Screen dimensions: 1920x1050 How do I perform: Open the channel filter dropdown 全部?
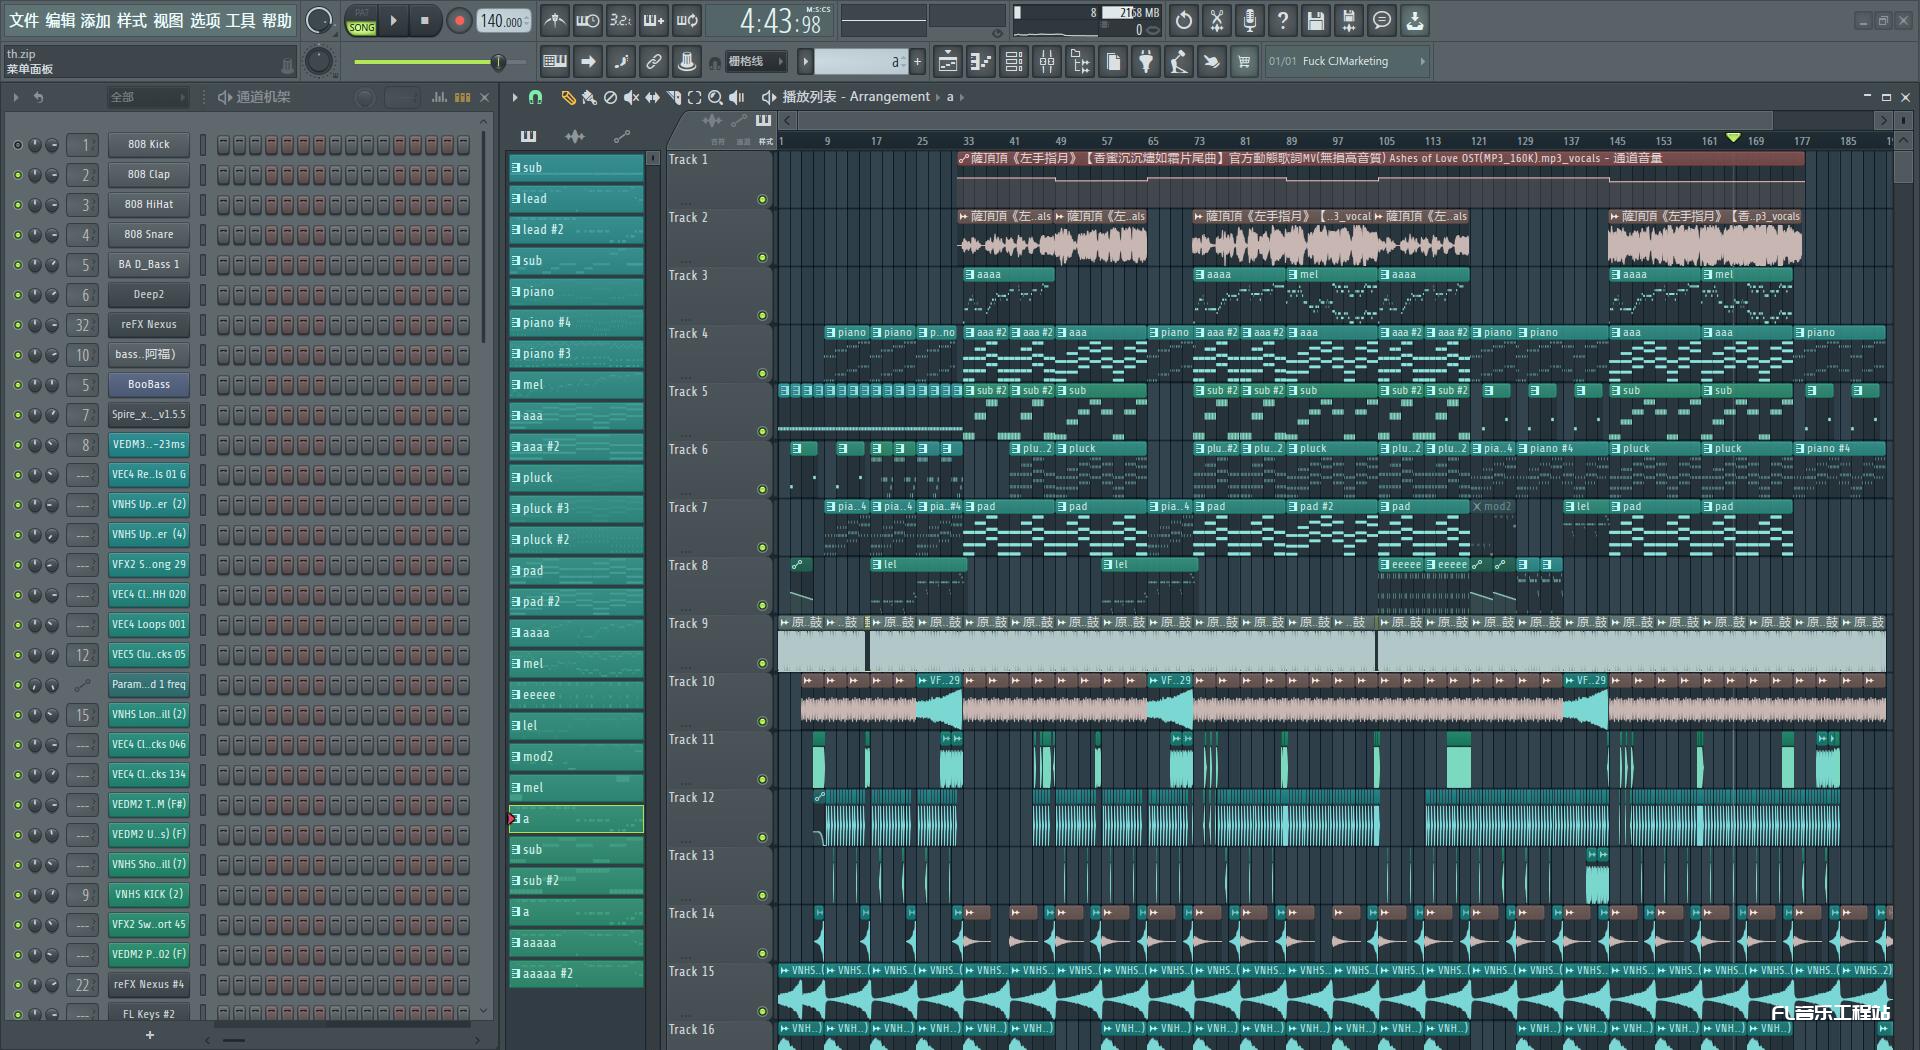tap(148, 97)
